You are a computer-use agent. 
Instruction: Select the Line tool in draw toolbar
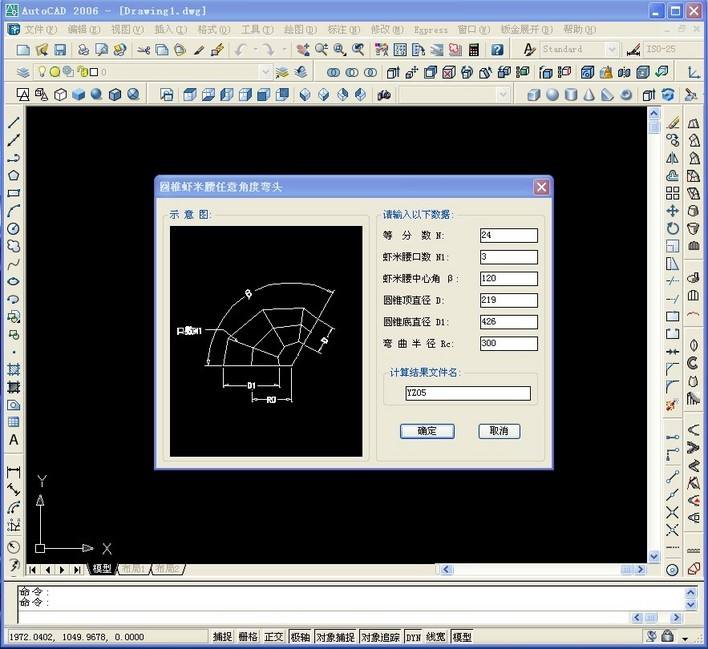[x=14, y=122]
